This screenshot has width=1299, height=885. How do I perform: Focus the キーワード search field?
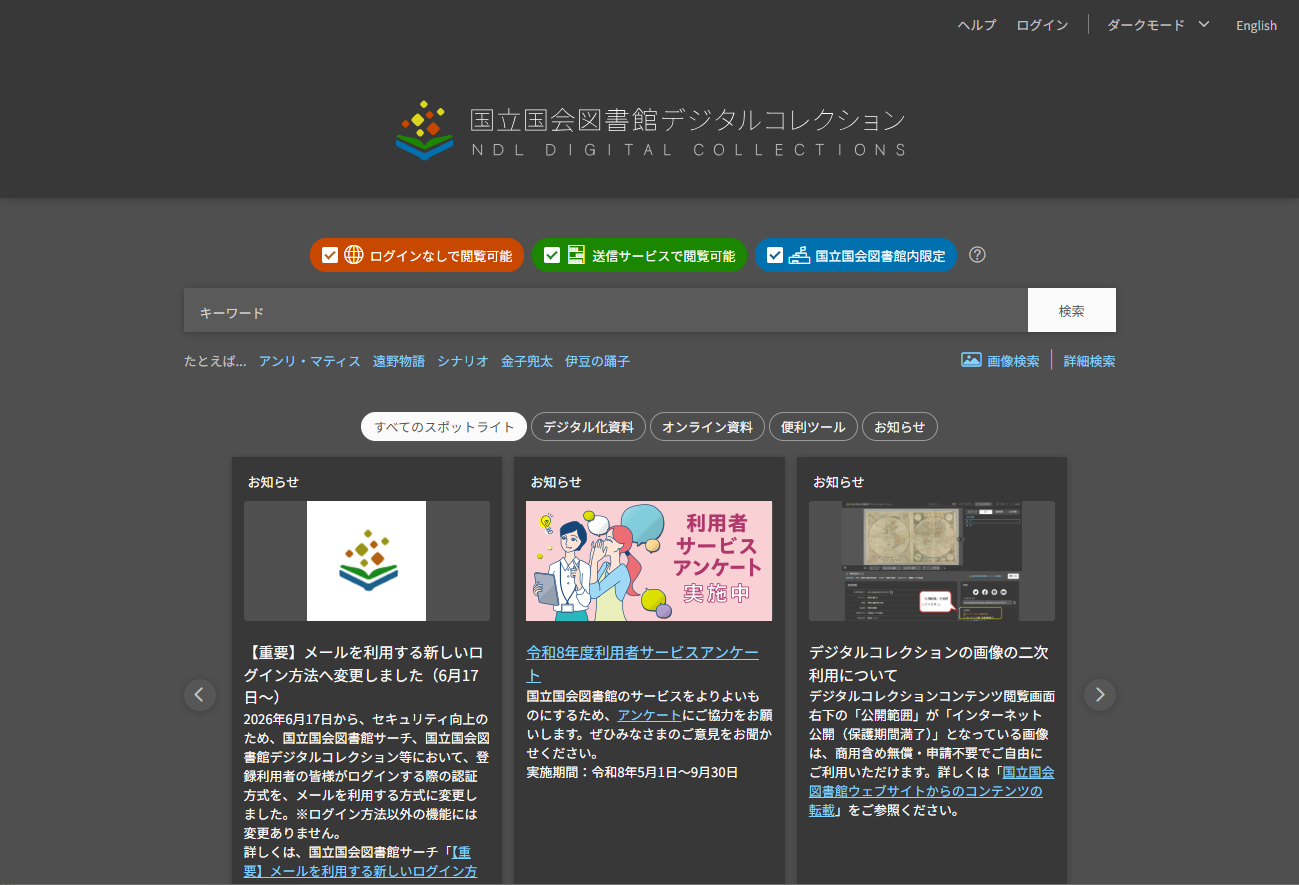pyautogui.click(x=606, y=310)
